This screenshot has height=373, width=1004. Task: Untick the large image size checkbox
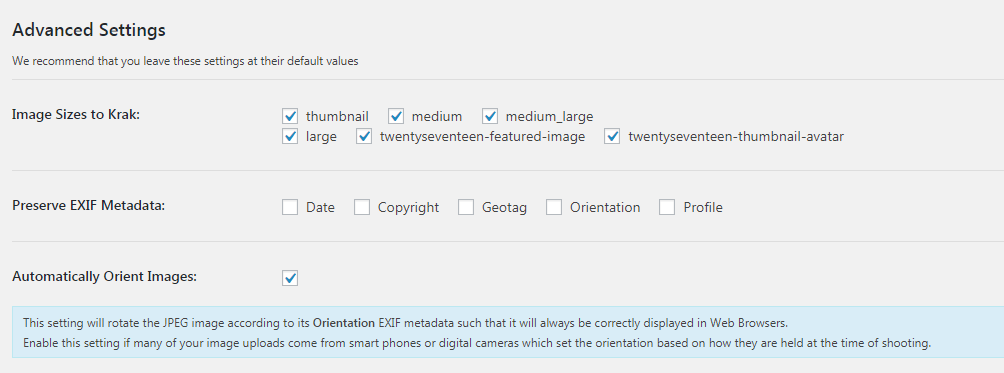[290, 136]
